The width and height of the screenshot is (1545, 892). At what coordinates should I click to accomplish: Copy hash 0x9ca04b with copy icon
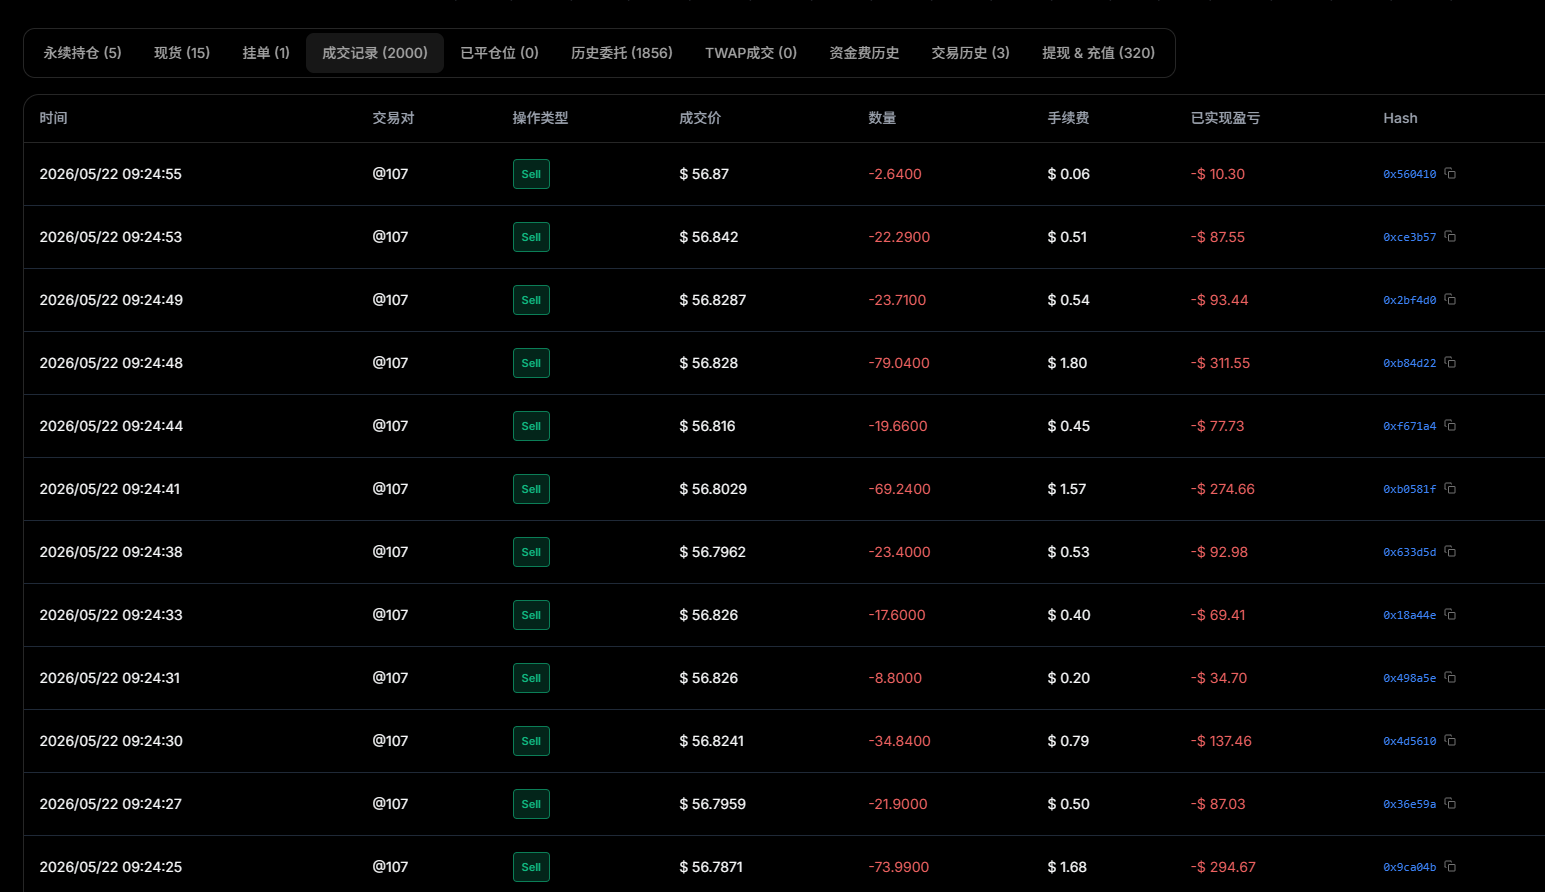1450,866
